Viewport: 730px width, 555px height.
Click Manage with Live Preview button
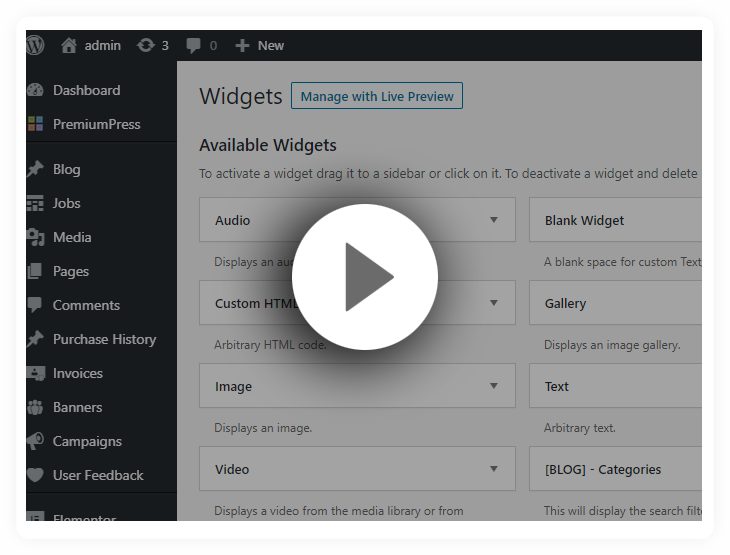click(377, 96)
